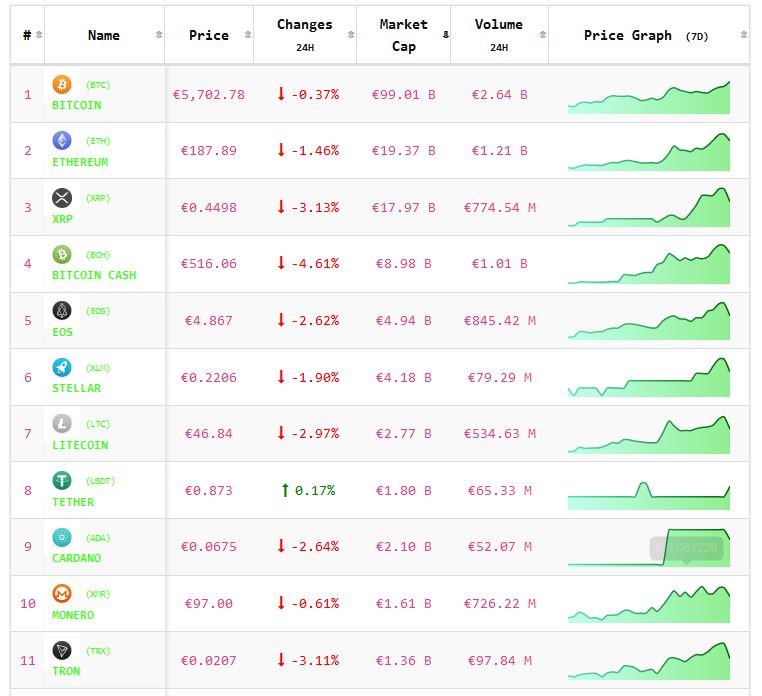Screen dimensions: 762x696
Task: Click the Tron logo icon
Action: (x=62, y=650)
